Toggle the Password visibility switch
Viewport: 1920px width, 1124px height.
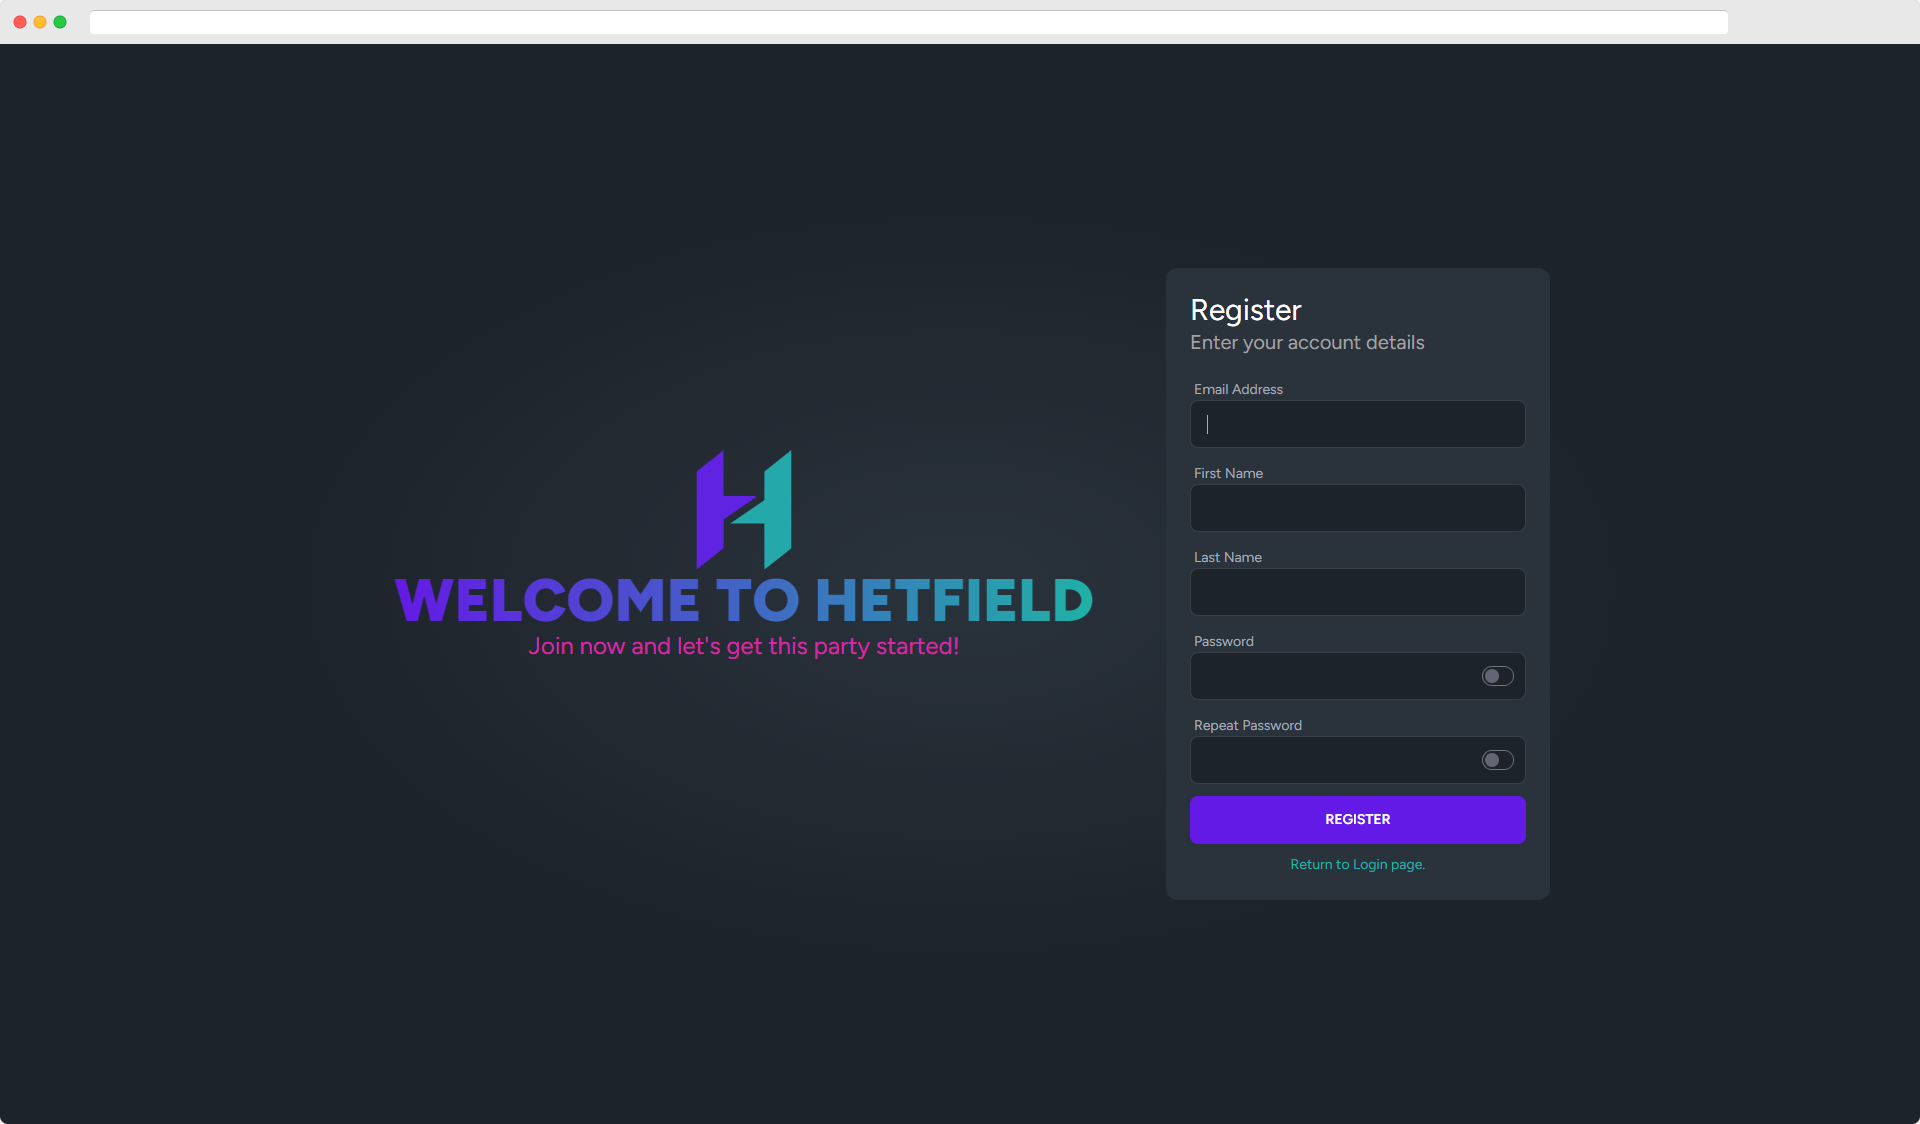pos(1497,676)
